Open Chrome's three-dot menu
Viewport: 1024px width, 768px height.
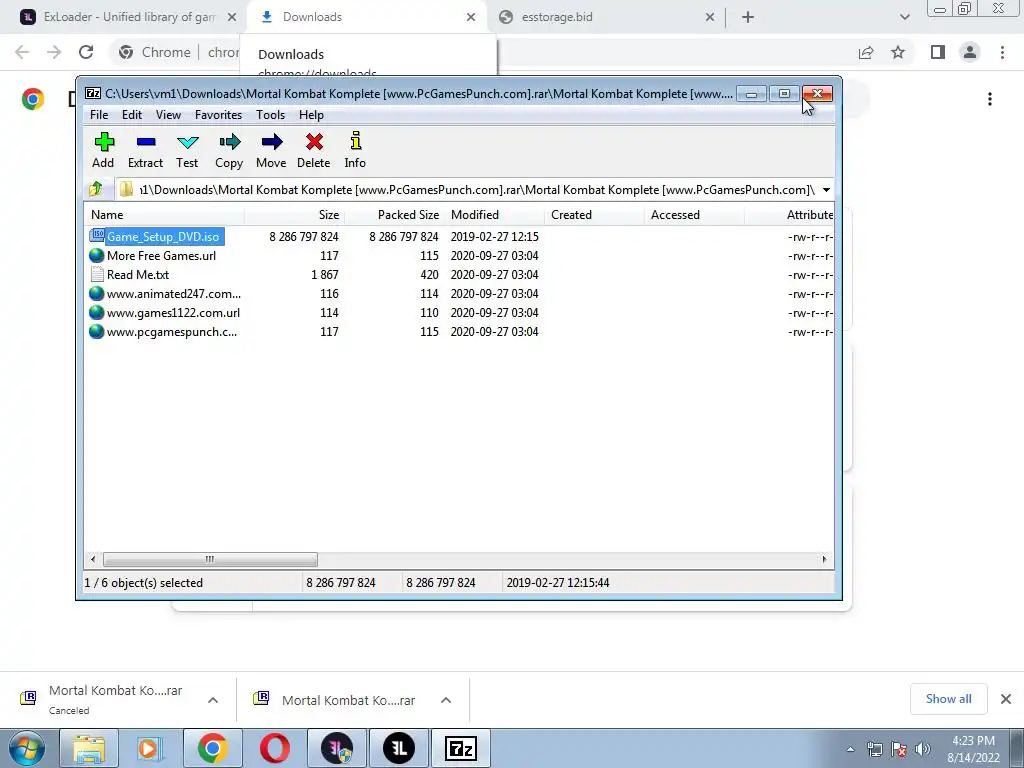click(1002, 52)
